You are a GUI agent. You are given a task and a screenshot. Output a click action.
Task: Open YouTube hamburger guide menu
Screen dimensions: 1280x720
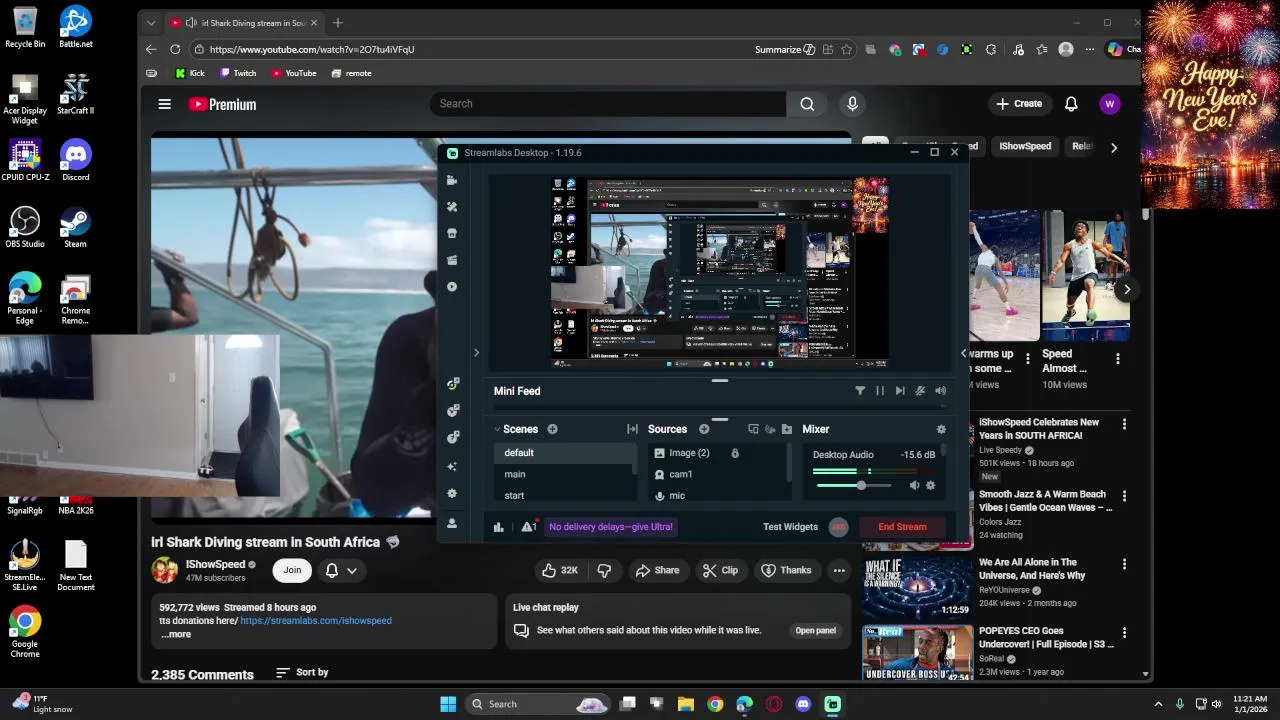tap(165, 104)
